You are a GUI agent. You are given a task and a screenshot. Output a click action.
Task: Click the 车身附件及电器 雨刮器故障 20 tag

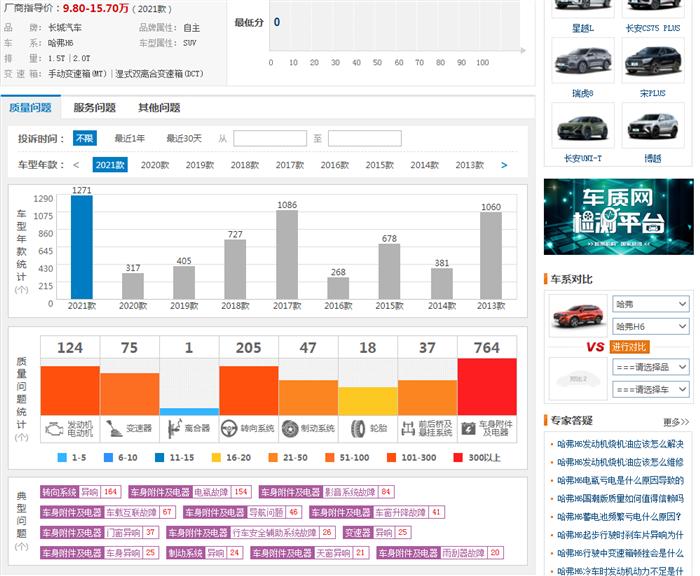pyautogui.click(x=440, y=553)
